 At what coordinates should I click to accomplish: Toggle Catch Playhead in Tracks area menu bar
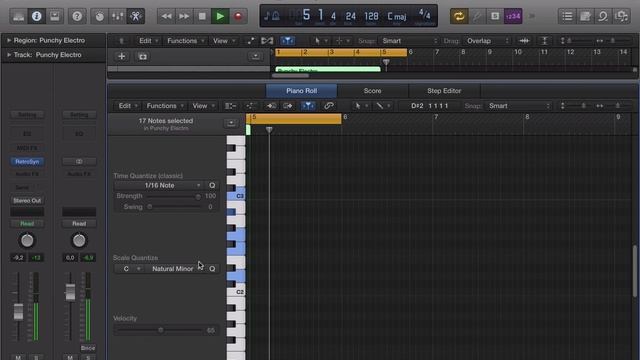pyautogui.click(x=287, y=41)
